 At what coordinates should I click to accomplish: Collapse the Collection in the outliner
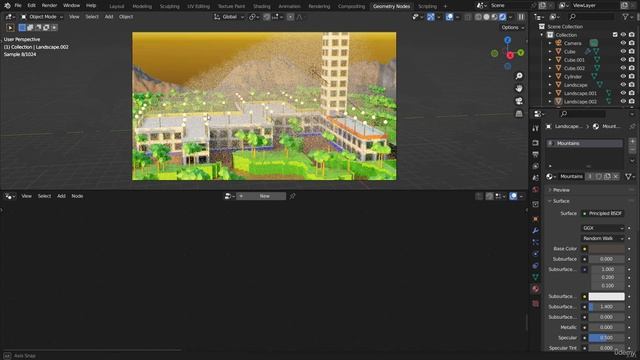click(x=542, y=35)
